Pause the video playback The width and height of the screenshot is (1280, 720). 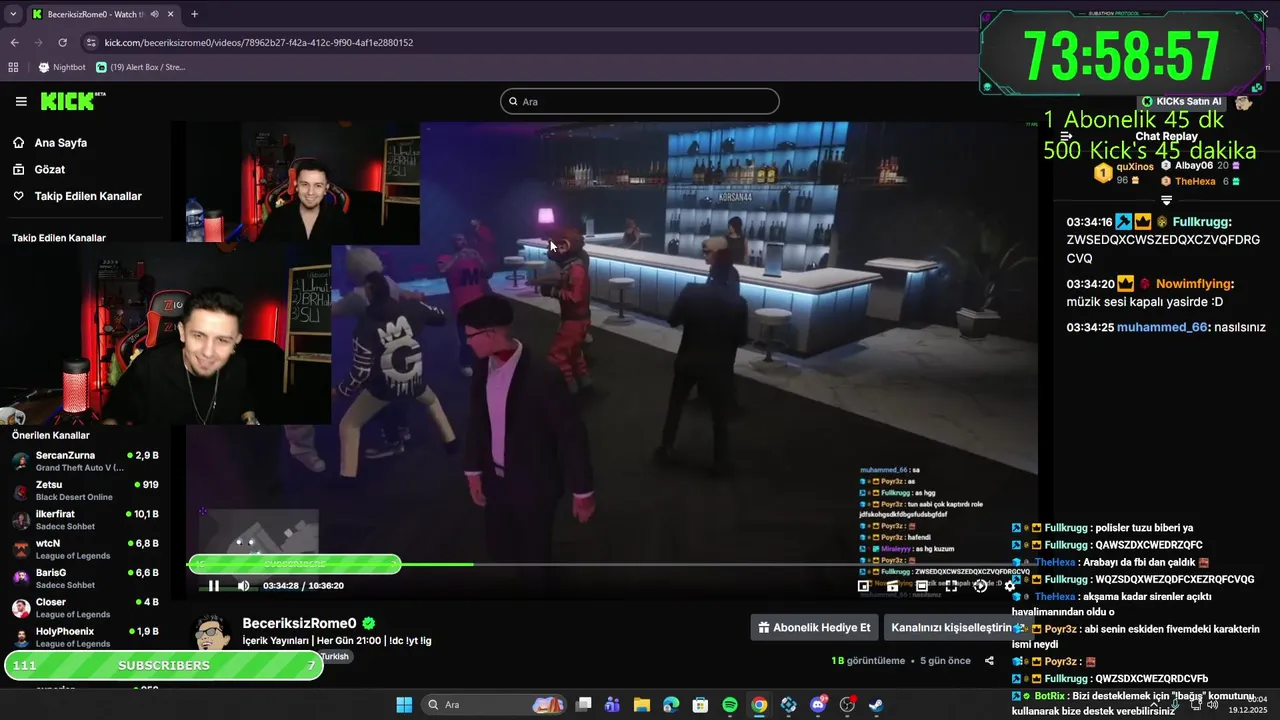point(214,586)
